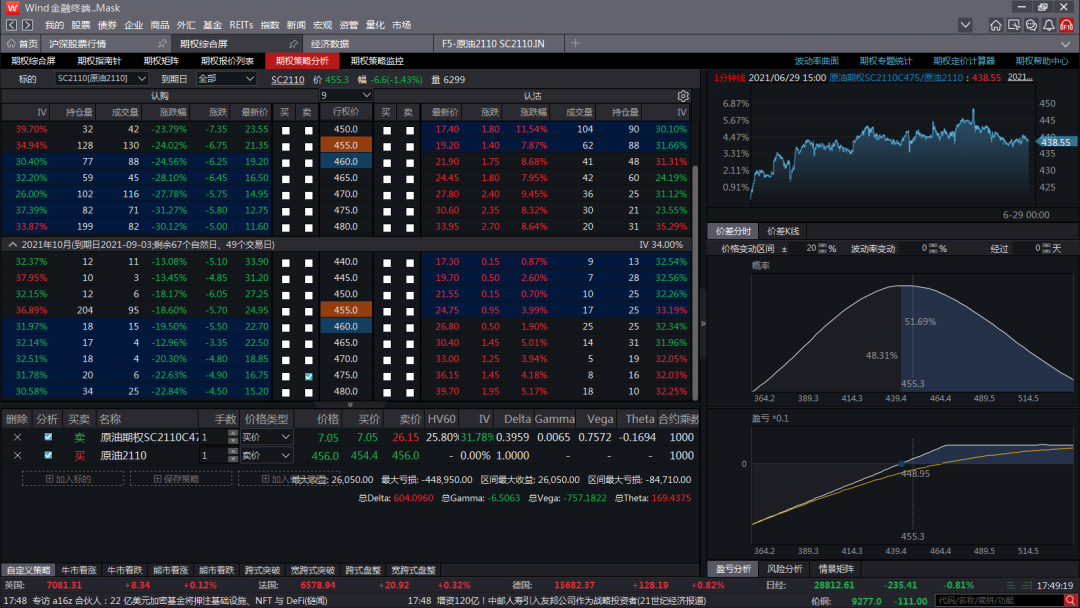Increase quantity for 原油期权SC2110C475 row

[233, 433]
